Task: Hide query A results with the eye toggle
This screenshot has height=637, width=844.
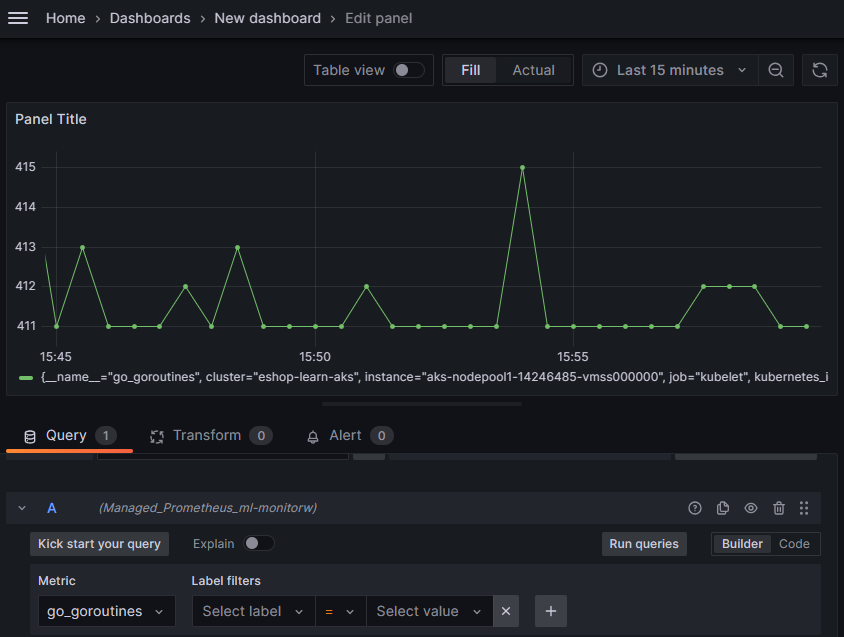Action: coord(751,508)
